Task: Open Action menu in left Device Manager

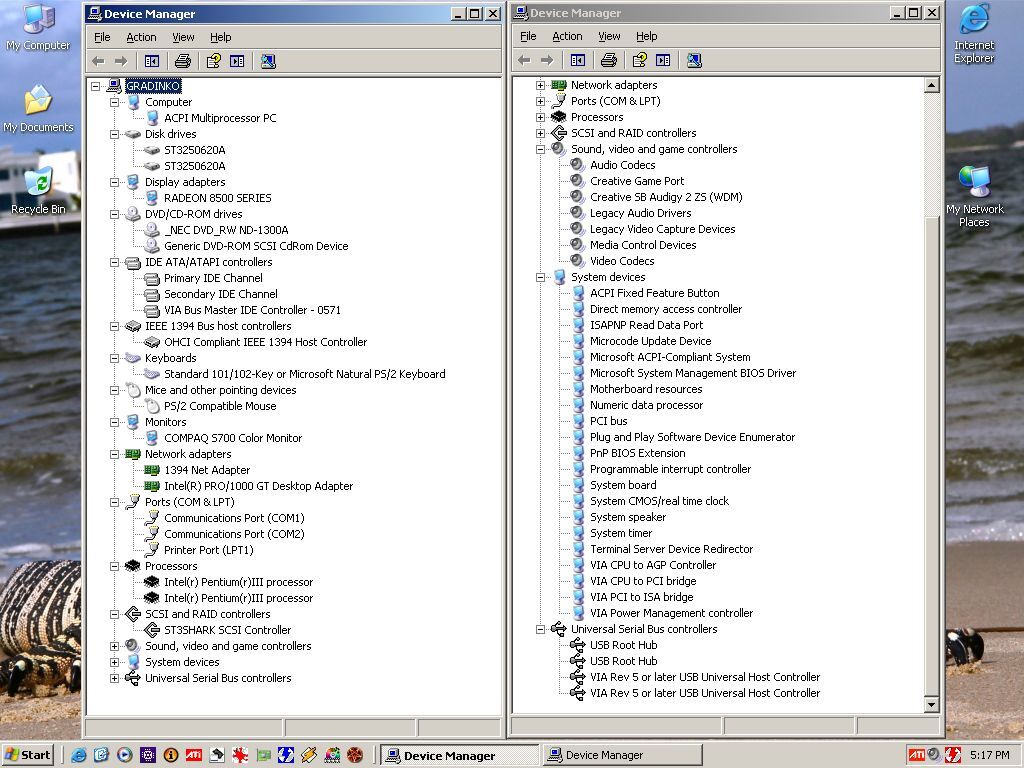Action: pyautogui.click(x=141, y=37)
